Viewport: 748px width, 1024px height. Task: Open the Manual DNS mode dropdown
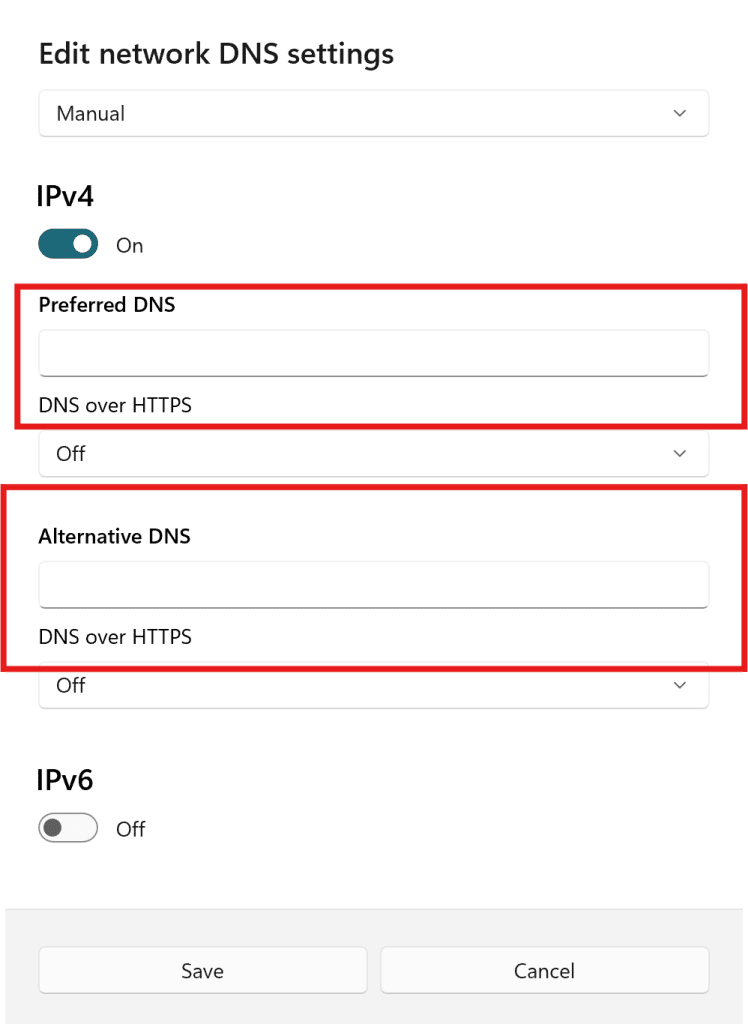[x=373, y=114]
